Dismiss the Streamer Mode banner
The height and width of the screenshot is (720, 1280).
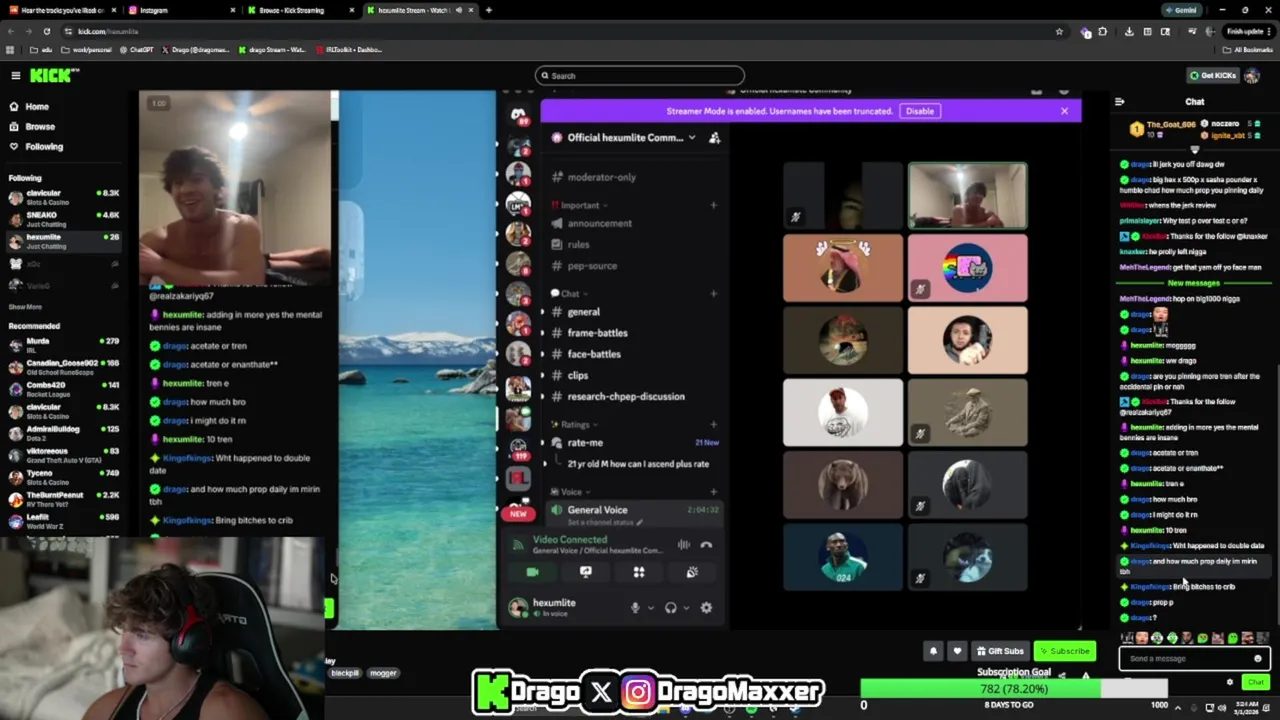(1064, 111)
